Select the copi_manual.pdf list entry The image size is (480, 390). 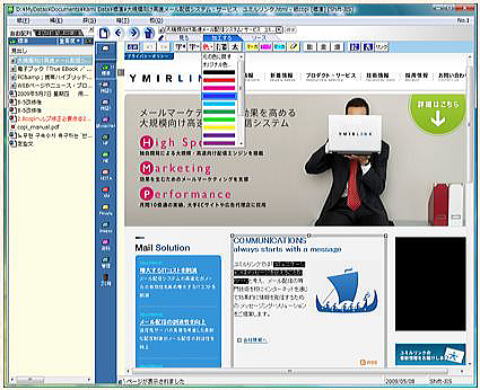(51, 127)
